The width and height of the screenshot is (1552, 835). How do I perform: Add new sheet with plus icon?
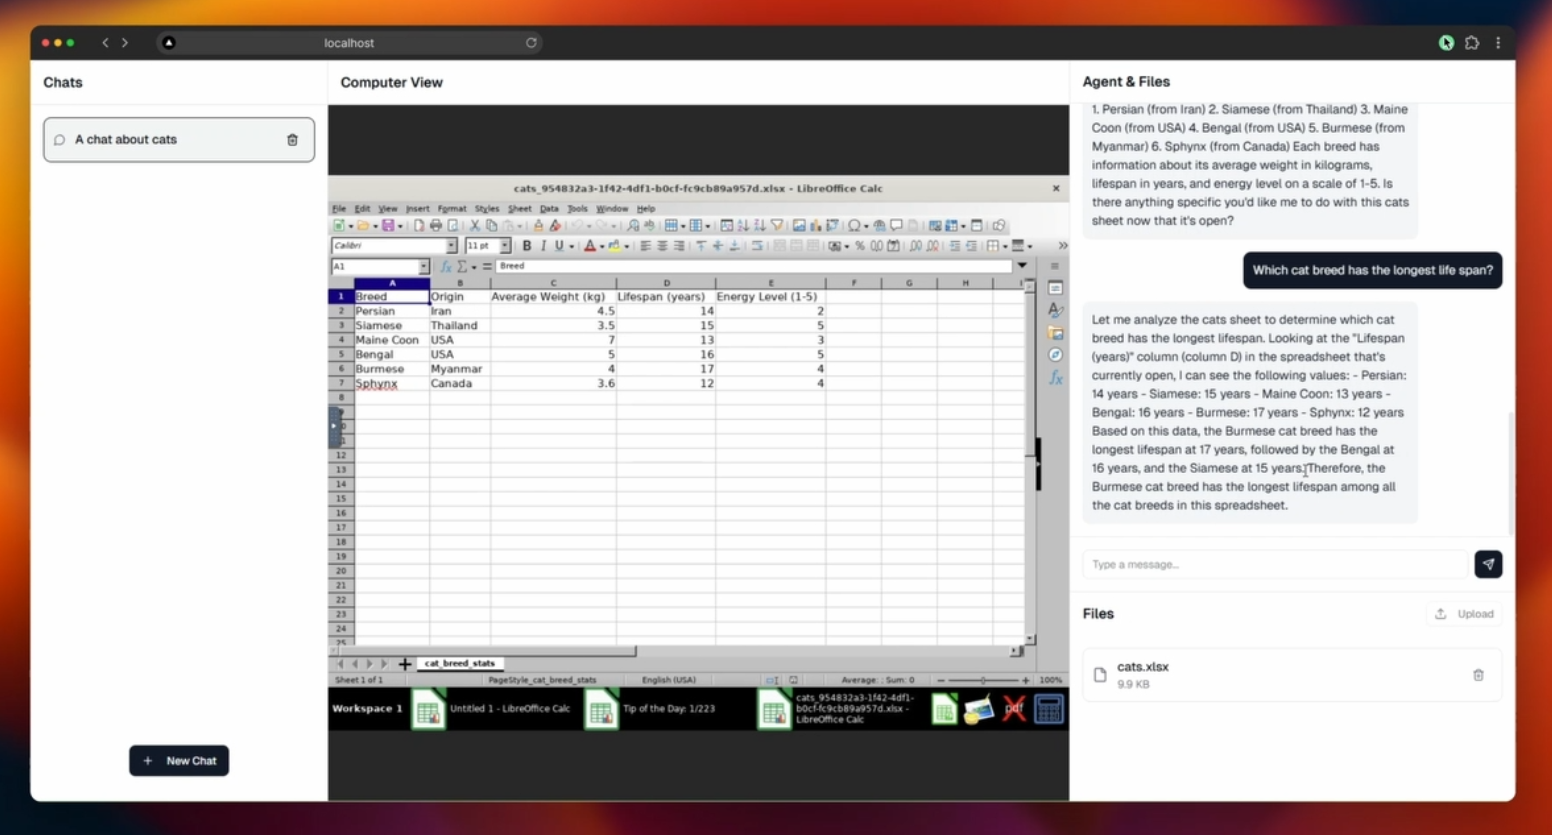pyautogui.click(x=405, y=664)
